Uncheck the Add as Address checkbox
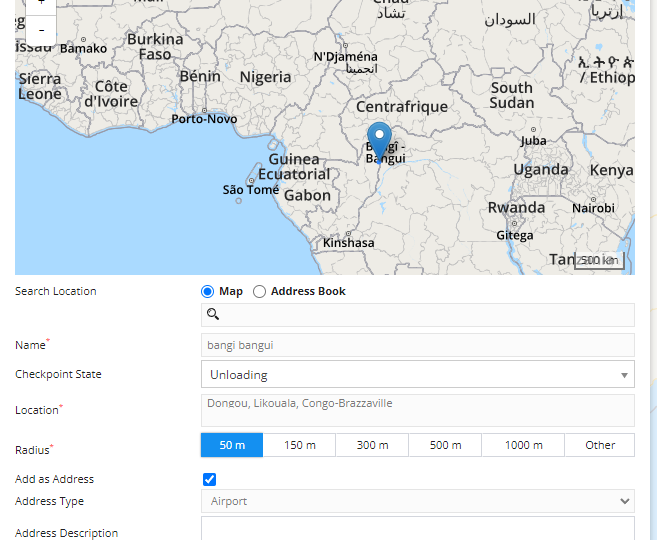Image resolution: width=657 pixels, height=540 pixels. 209,479
